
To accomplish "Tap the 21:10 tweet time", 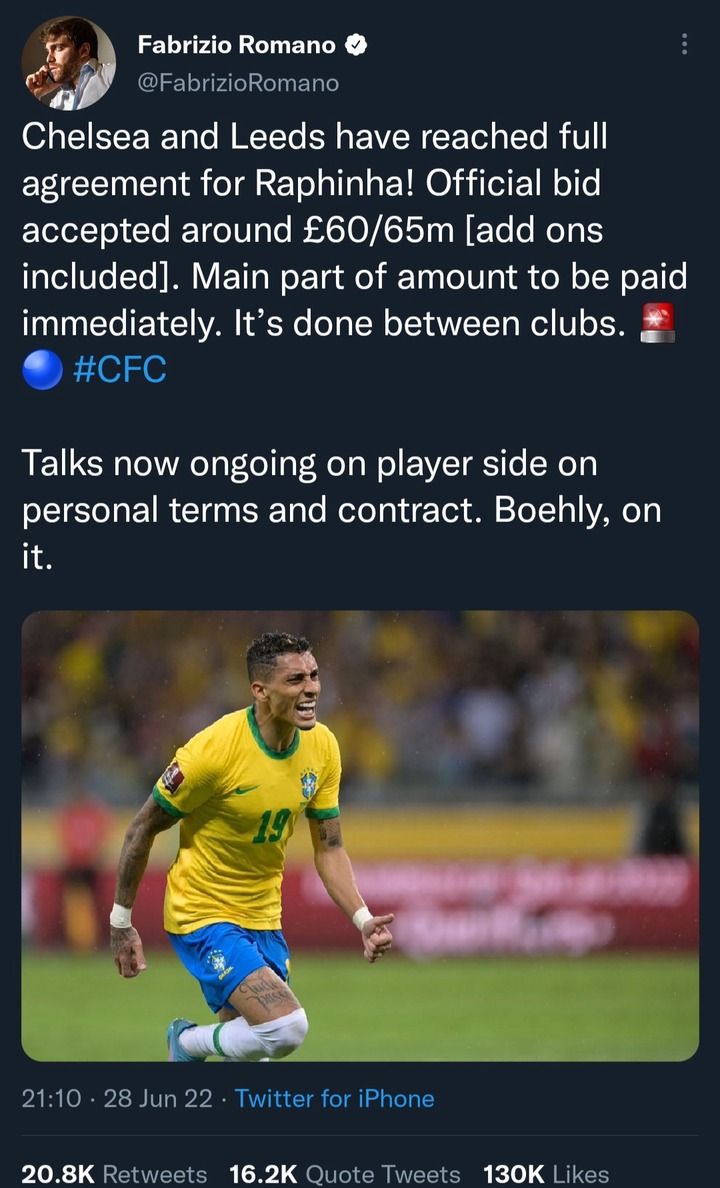I will [51, 1099].
